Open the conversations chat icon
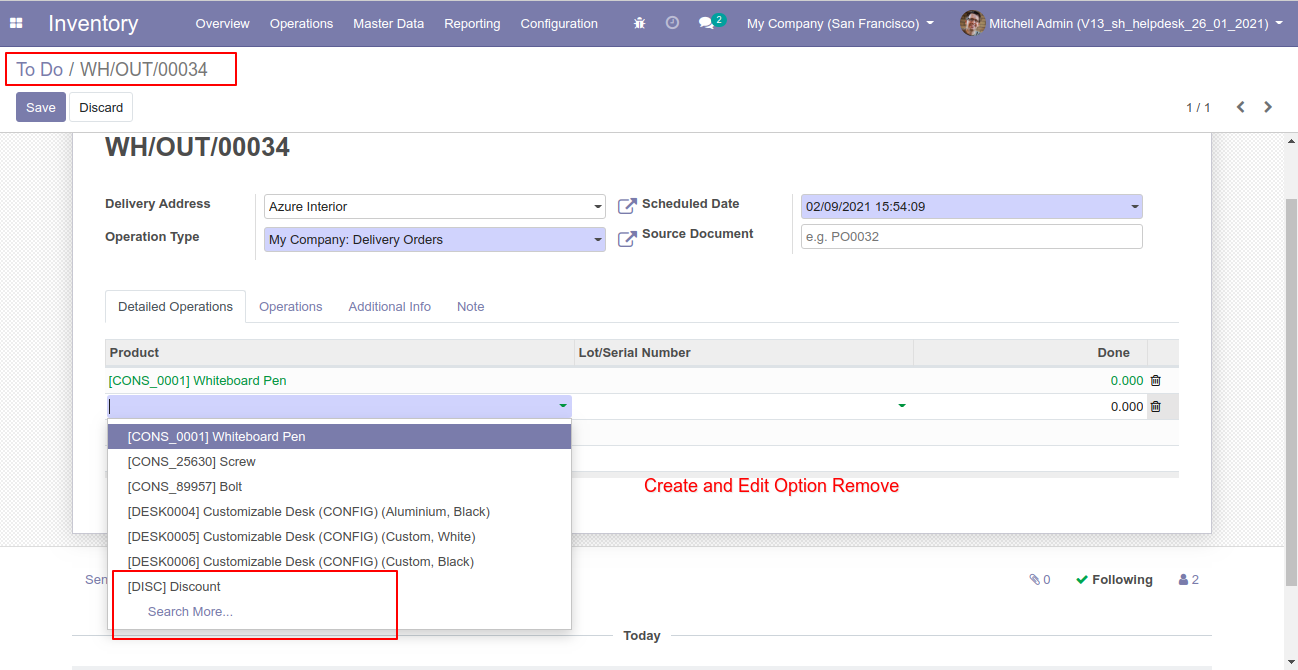This screenshot has height=670, width=1298. tap(708, 23)
